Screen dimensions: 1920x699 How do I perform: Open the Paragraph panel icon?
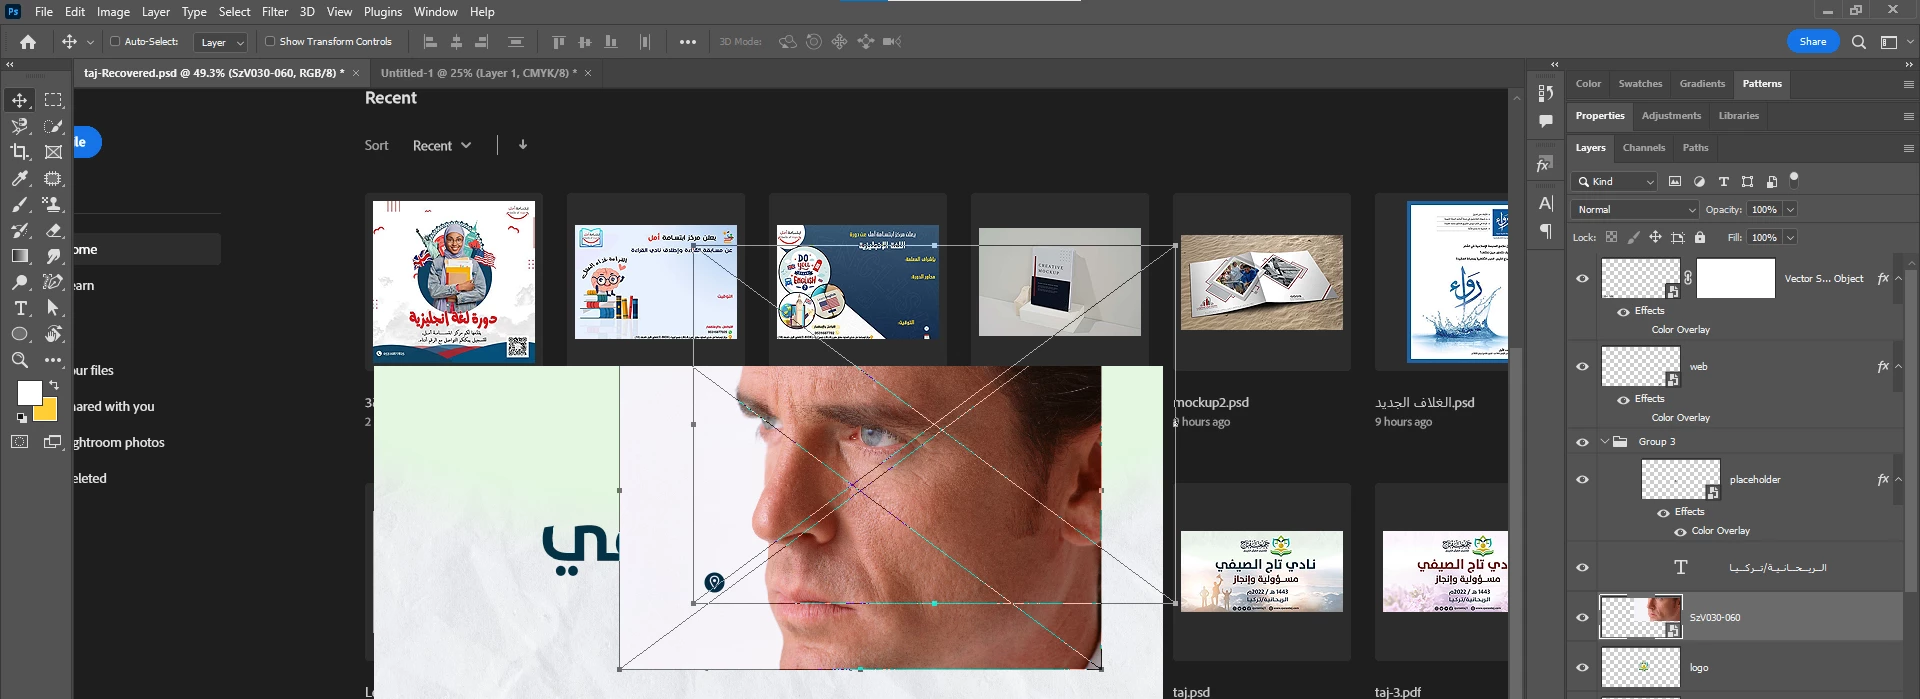point(1546,231)
